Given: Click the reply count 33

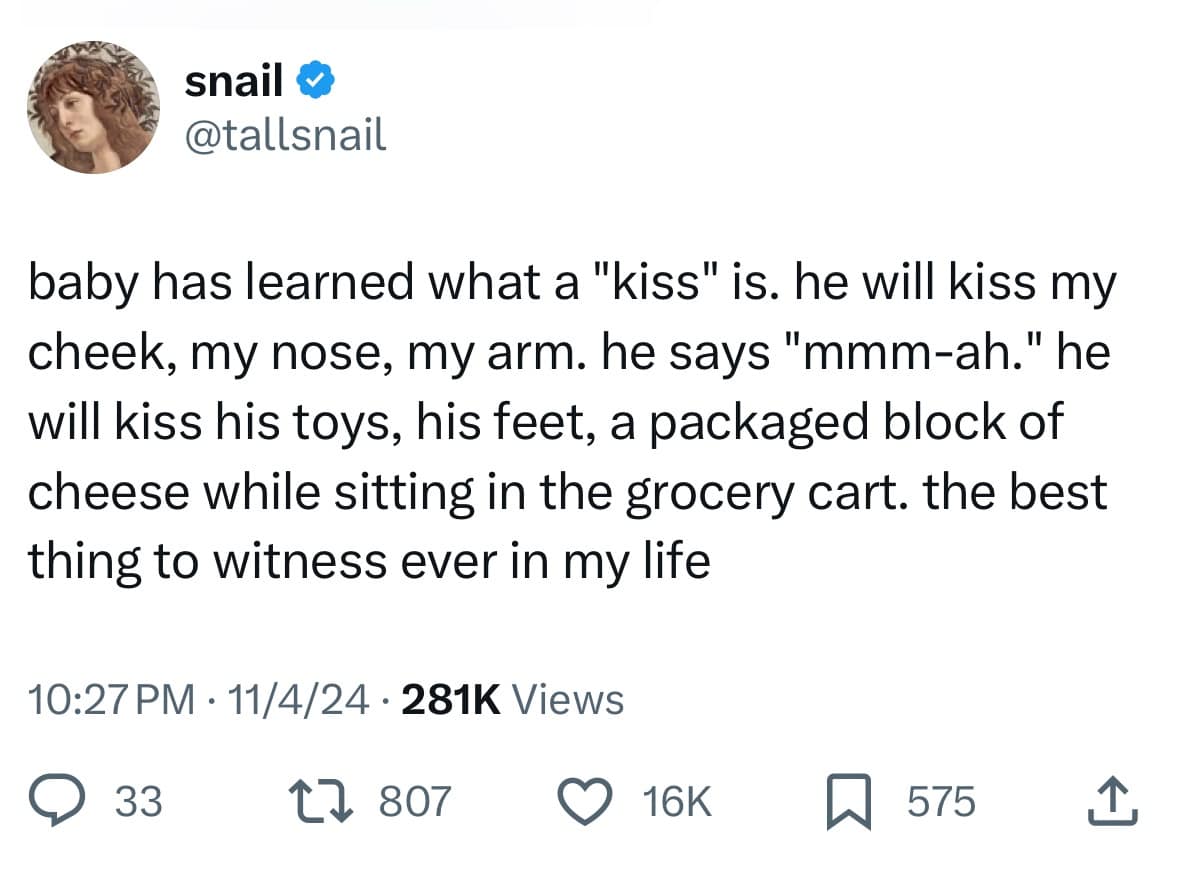Looking at the screenshot, I should 140,802.
